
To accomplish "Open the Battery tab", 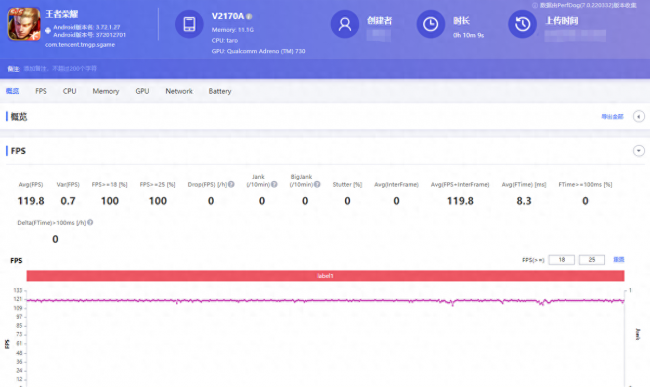I will [x=220, y=91].
